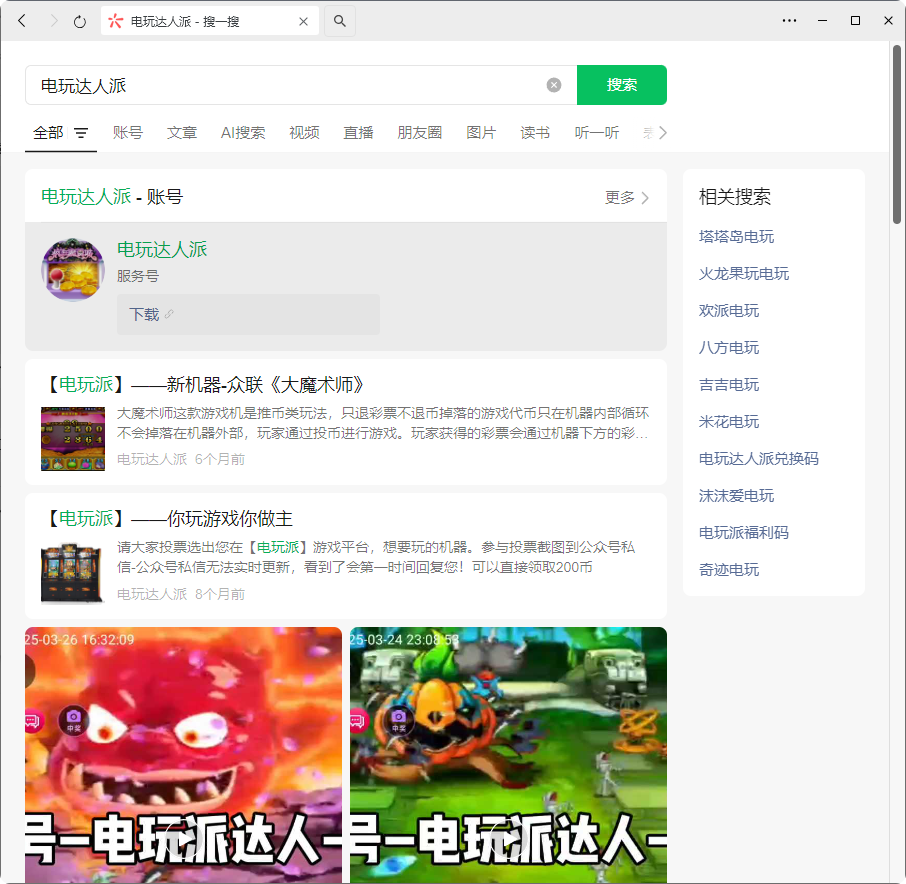906x884 pixels.
Task: Select the 全部 tab
Action: 48,133
